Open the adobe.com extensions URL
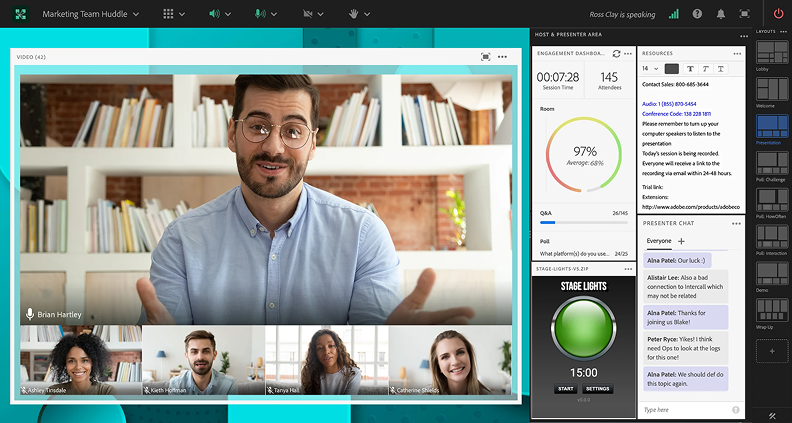This screenshot has height=423, width=792. click(x=691, y=207)
